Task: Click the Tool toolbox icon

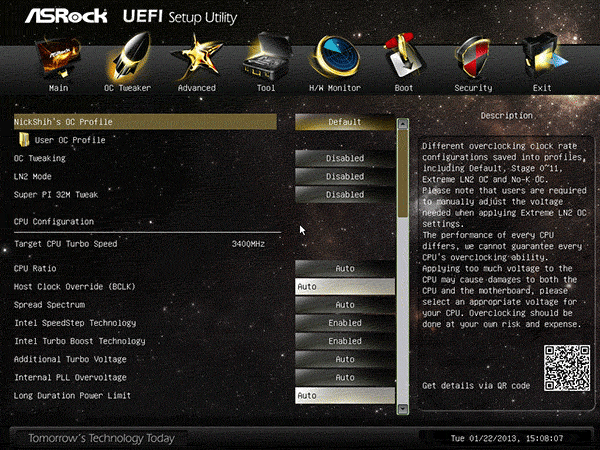Action: (266, 62)
